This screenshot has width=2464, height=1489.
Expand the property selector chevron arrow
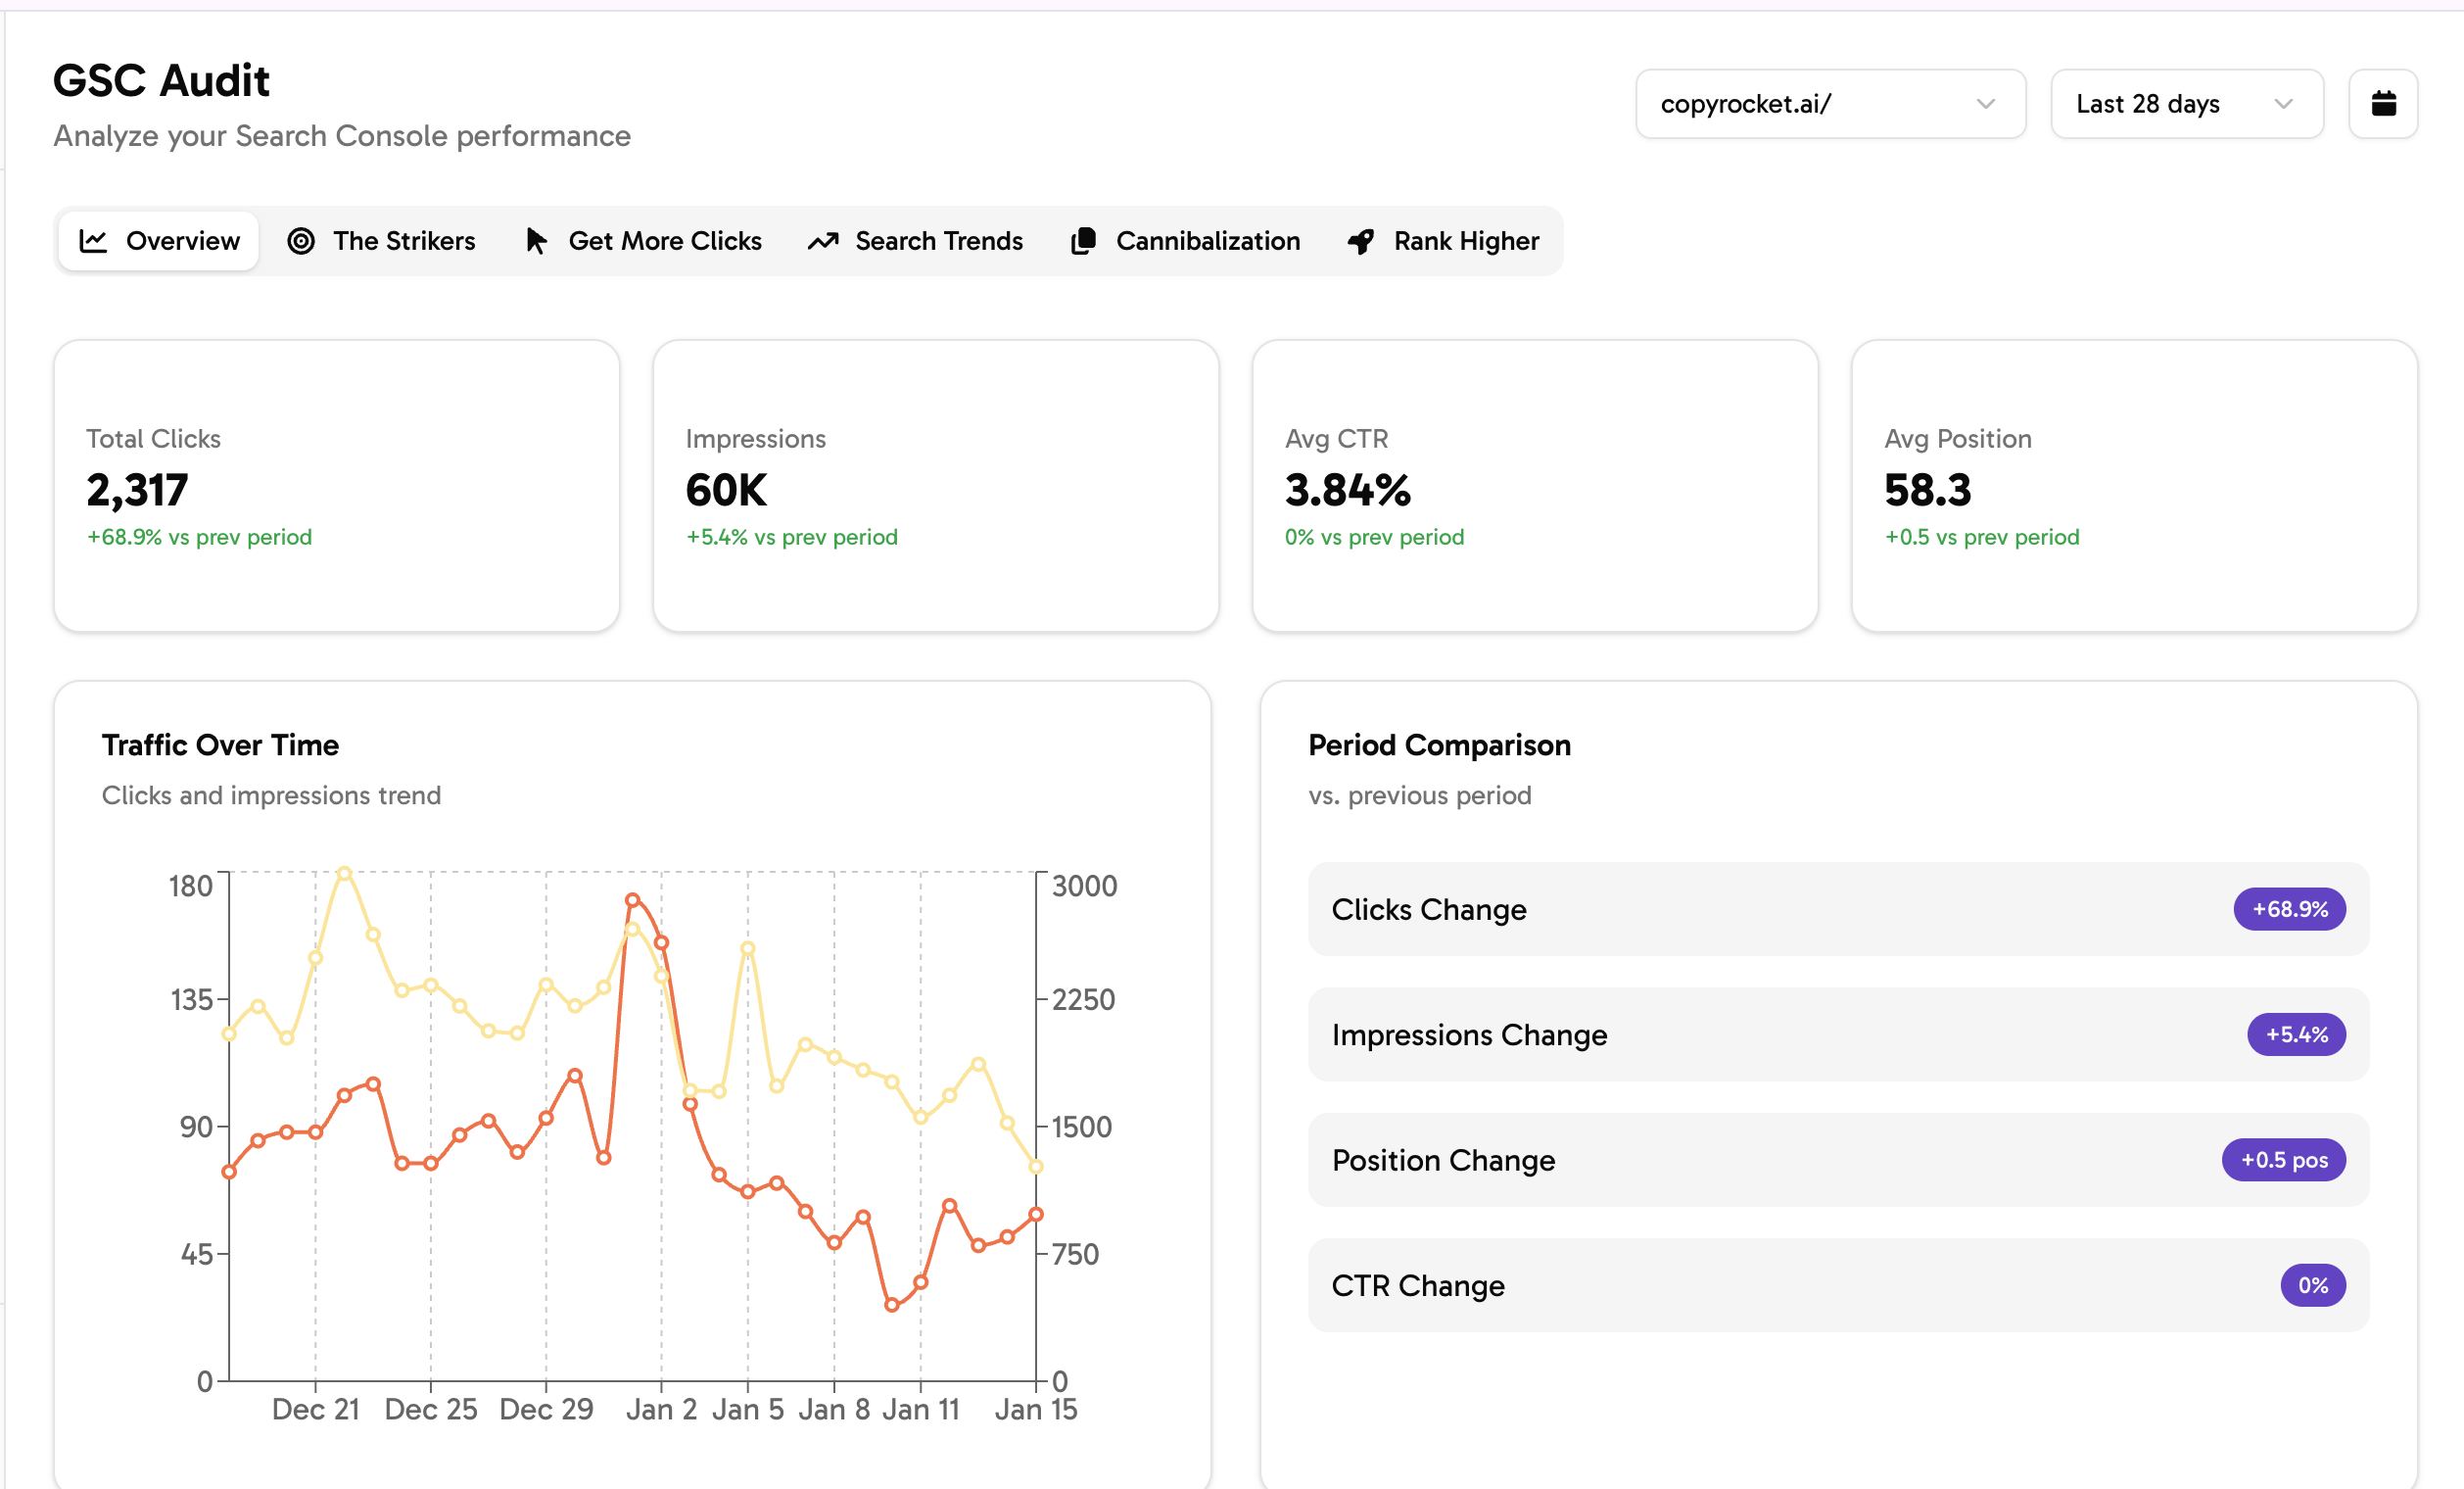point(1987,105)
